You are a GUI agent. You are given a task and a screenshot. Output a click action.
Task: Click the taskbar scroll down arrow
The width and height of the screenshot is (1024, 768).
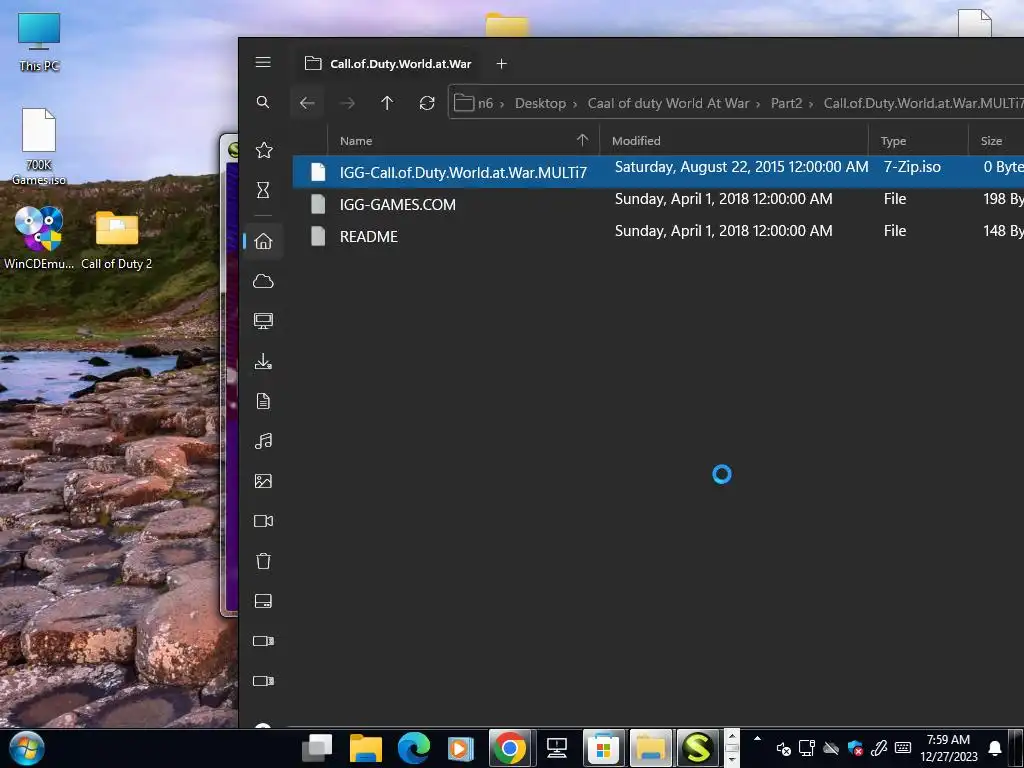(732, 760)
